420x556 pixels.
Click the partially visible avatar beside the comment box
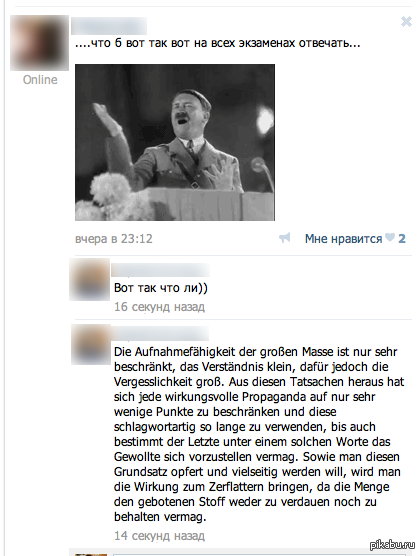(x=91, y=554)
